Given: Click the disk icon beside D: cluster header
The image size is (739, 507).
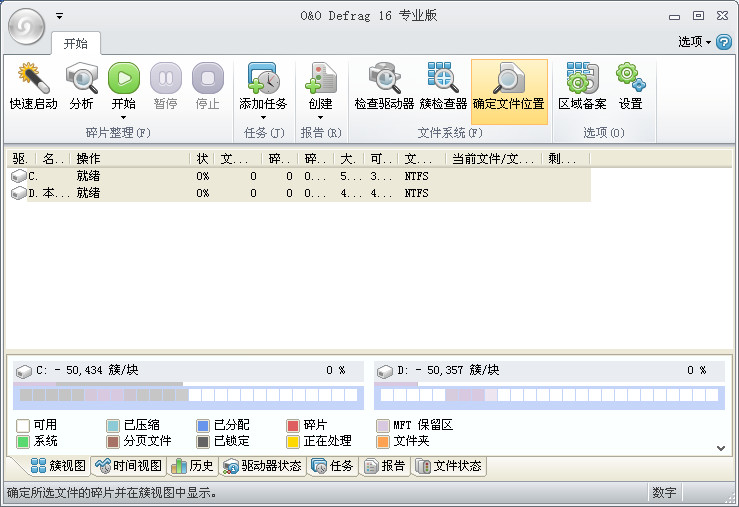Looking at the screenshot, I should click(385, 372).
